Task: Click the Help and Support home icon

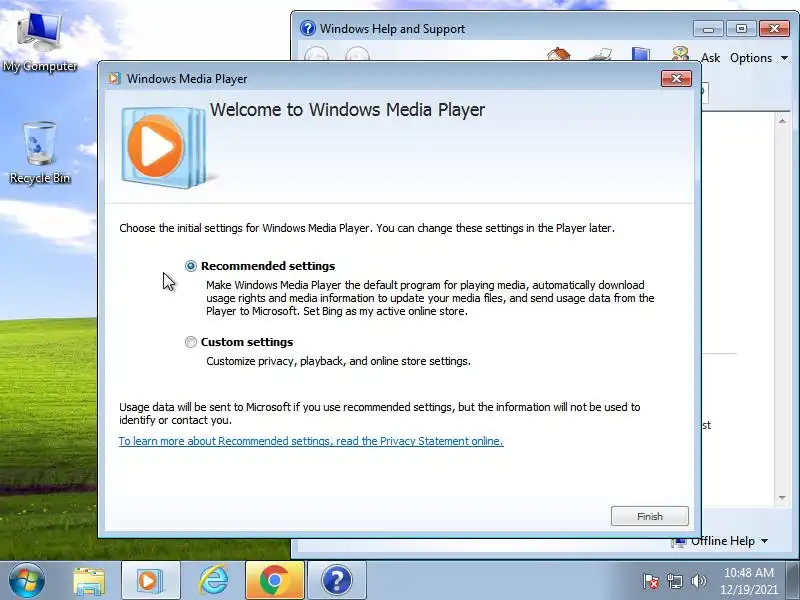Action: (x=559, y=54)
